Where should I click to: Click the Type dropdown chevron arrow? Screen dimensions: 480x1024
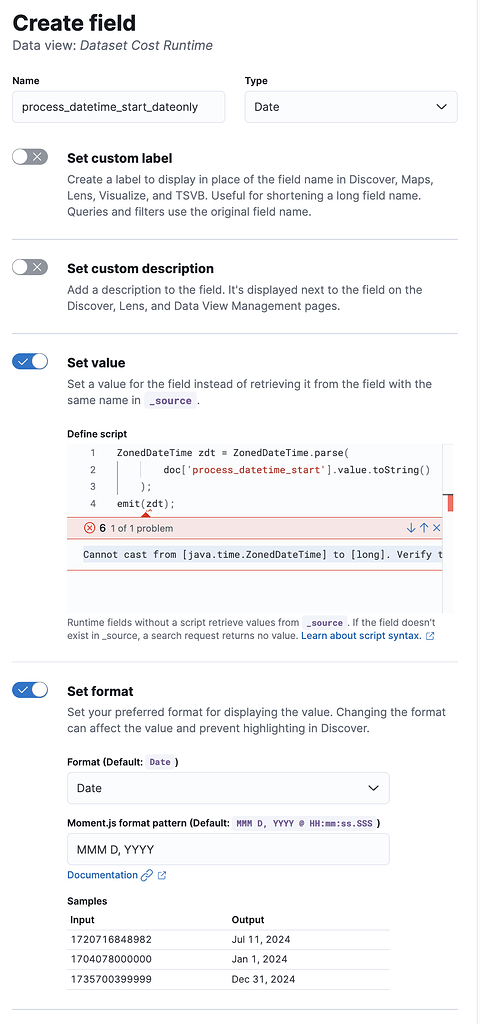point(441,106)
